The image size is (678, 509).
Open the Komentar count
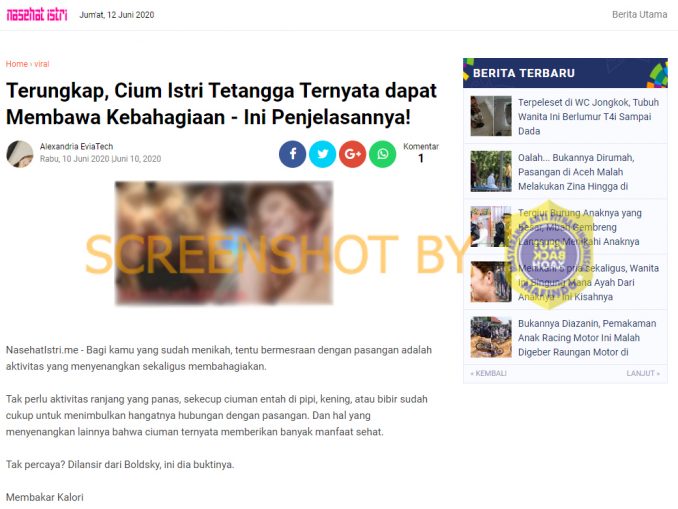coord(421,153)
